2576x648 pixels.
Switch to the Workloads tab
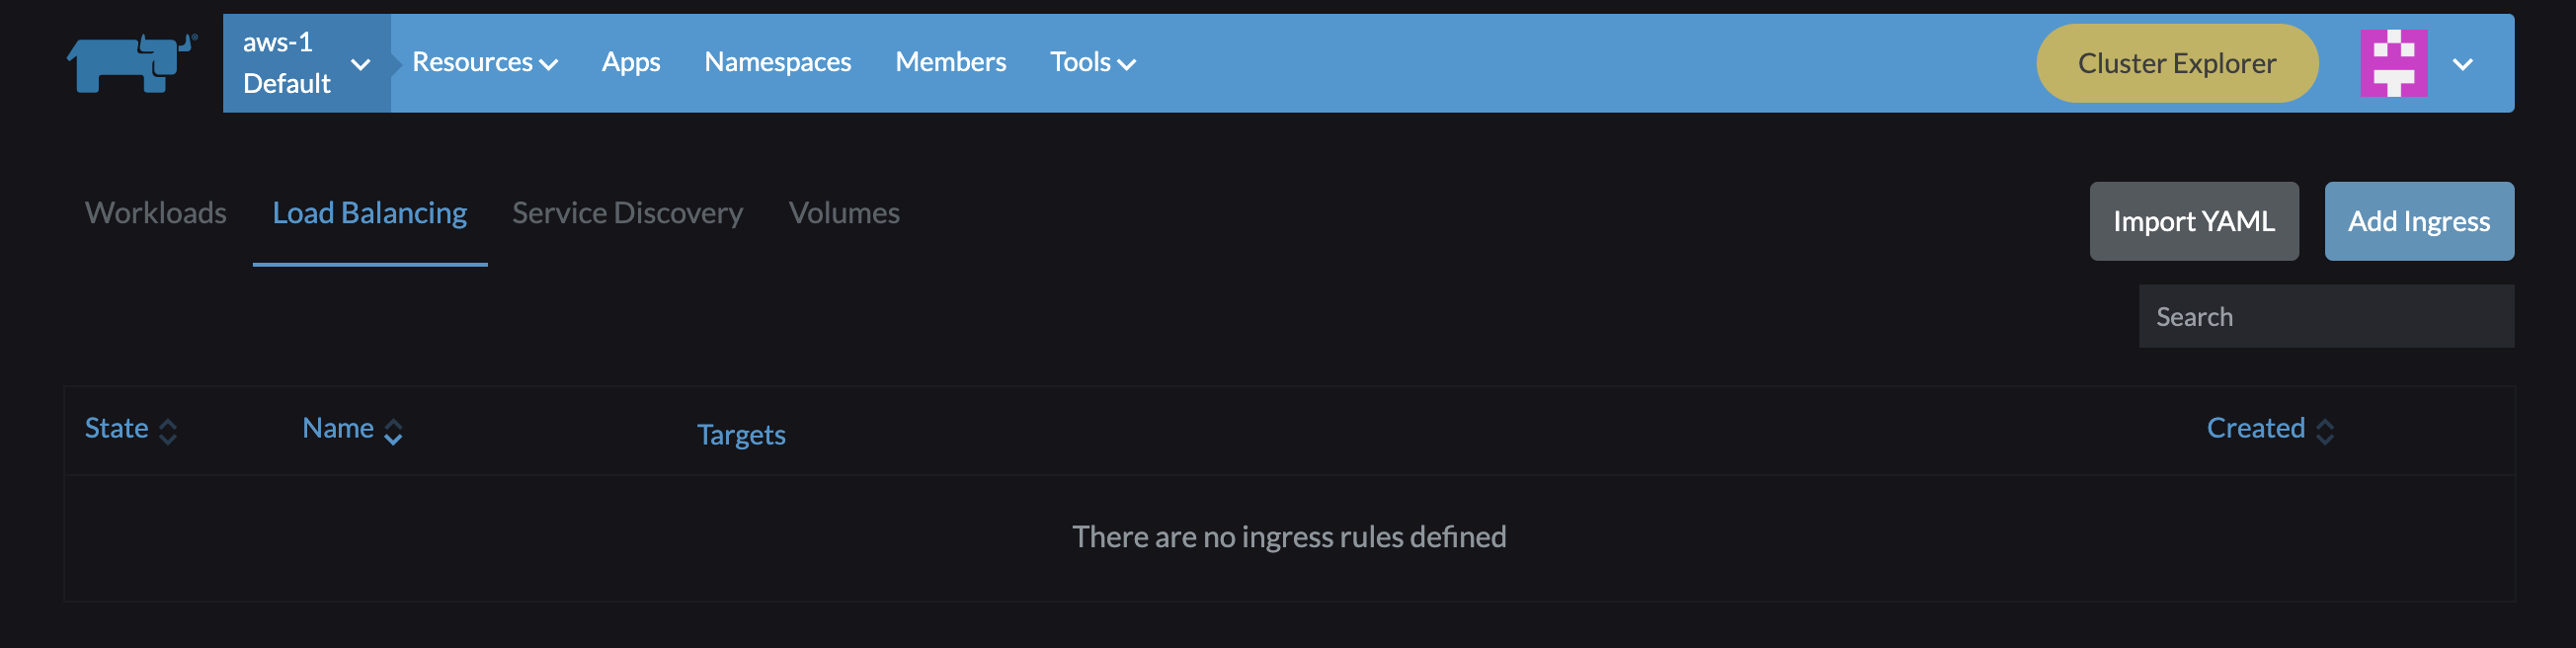(155, 212)
